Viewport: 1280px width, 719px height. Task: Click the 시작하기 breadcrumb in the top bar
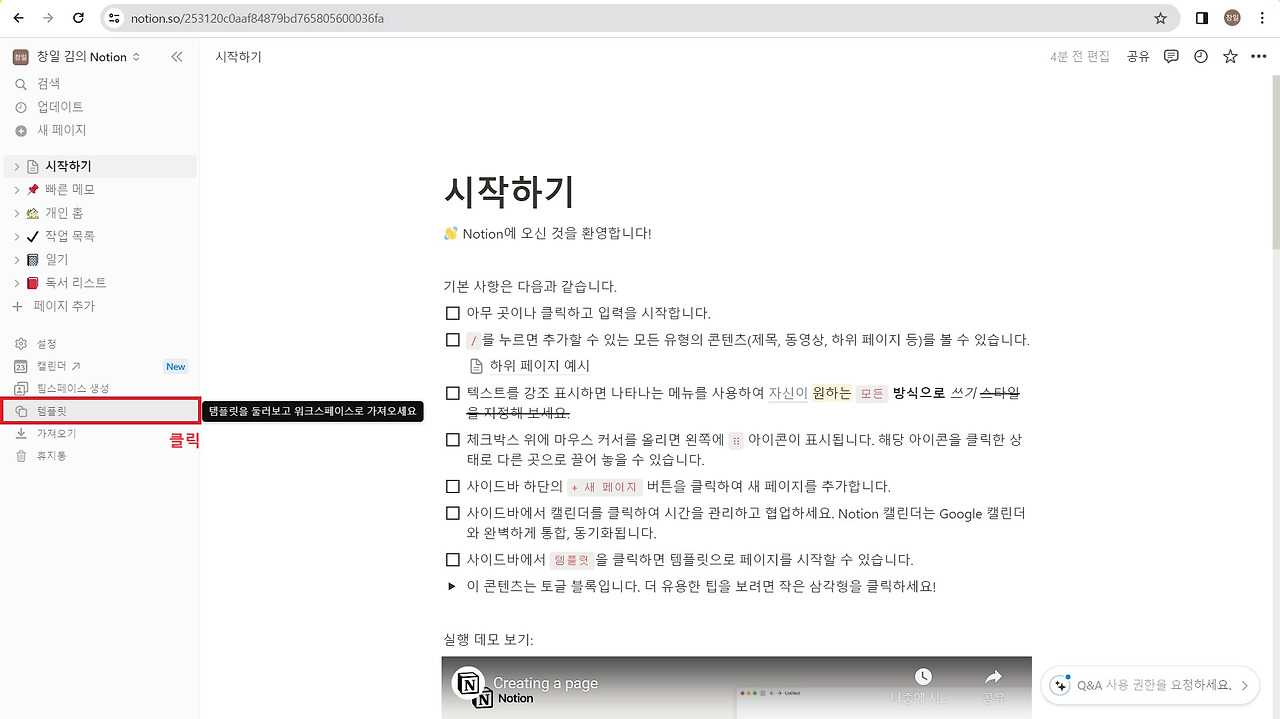pyautogui.click(x=238, y=57)
